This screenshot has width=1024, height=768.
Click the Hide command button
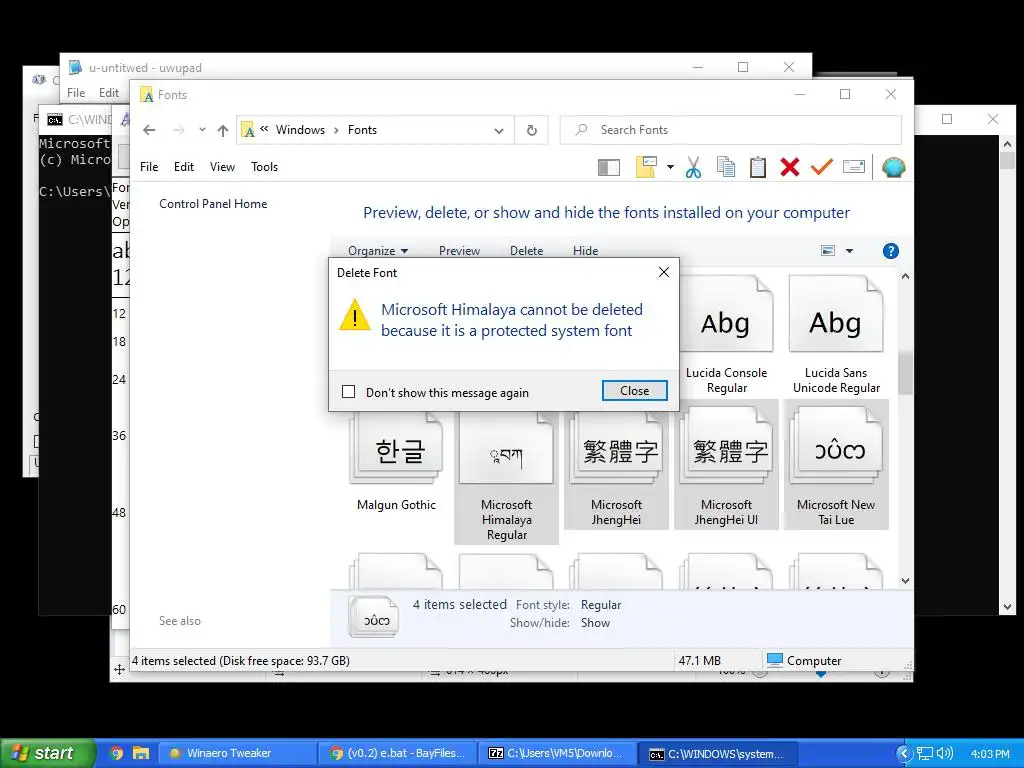coord(585,251)
